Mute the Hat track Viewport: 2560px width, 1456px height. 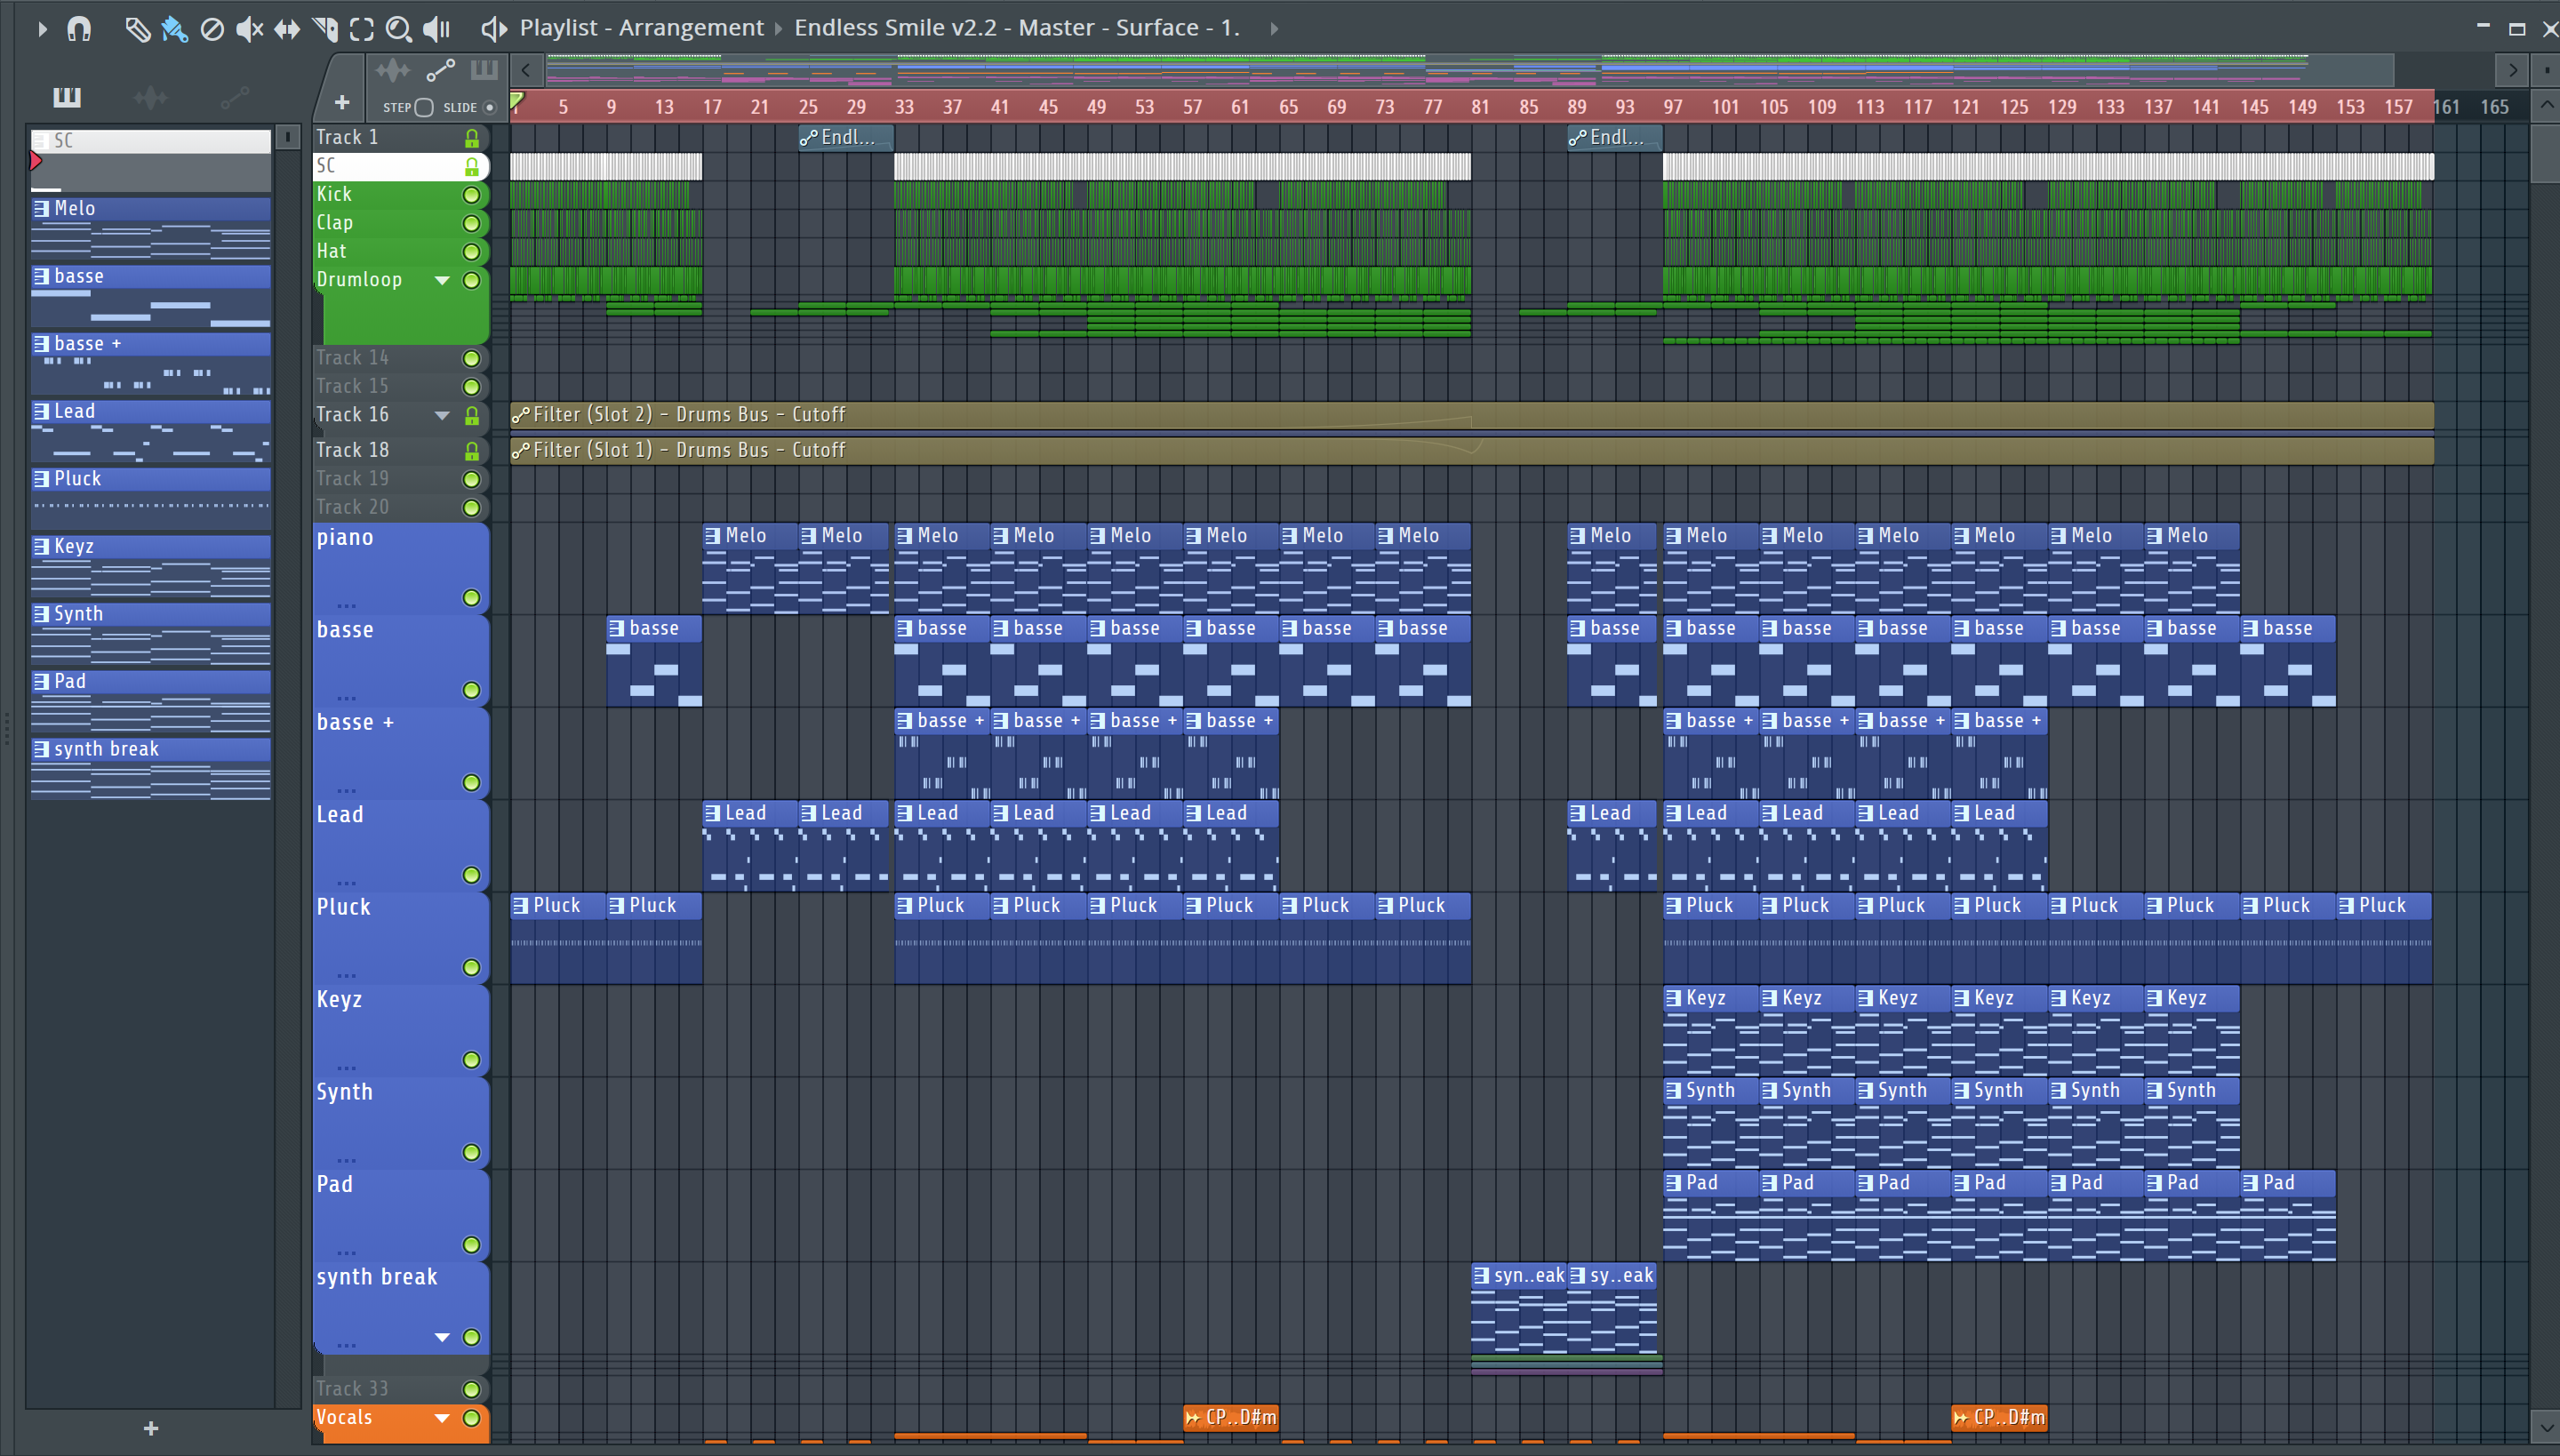pyautogui.click(x=472, y=252)
